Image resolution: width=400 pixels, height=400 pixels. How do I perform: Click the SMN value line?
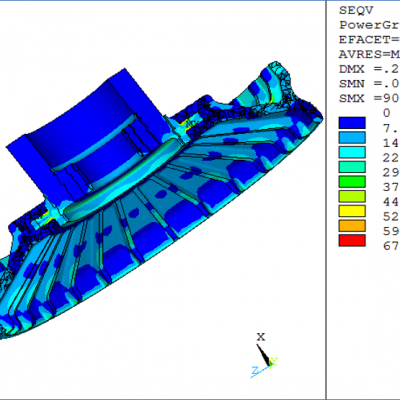click(369, 84)
